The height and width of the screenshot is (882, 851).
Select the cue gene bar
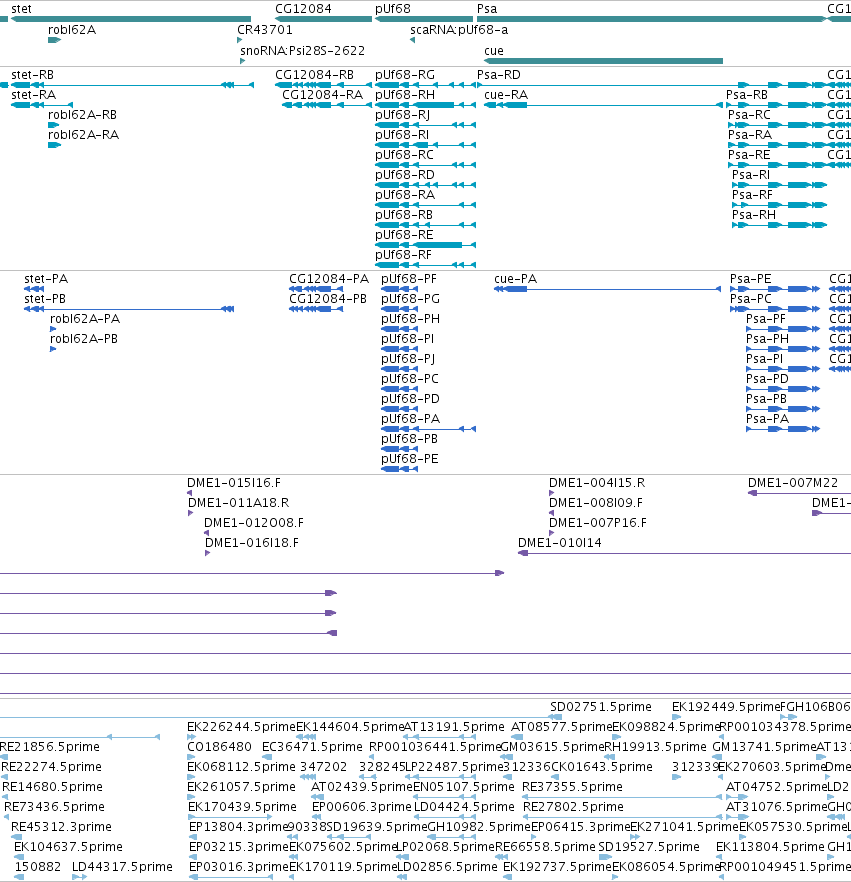[x=604, y=61]
